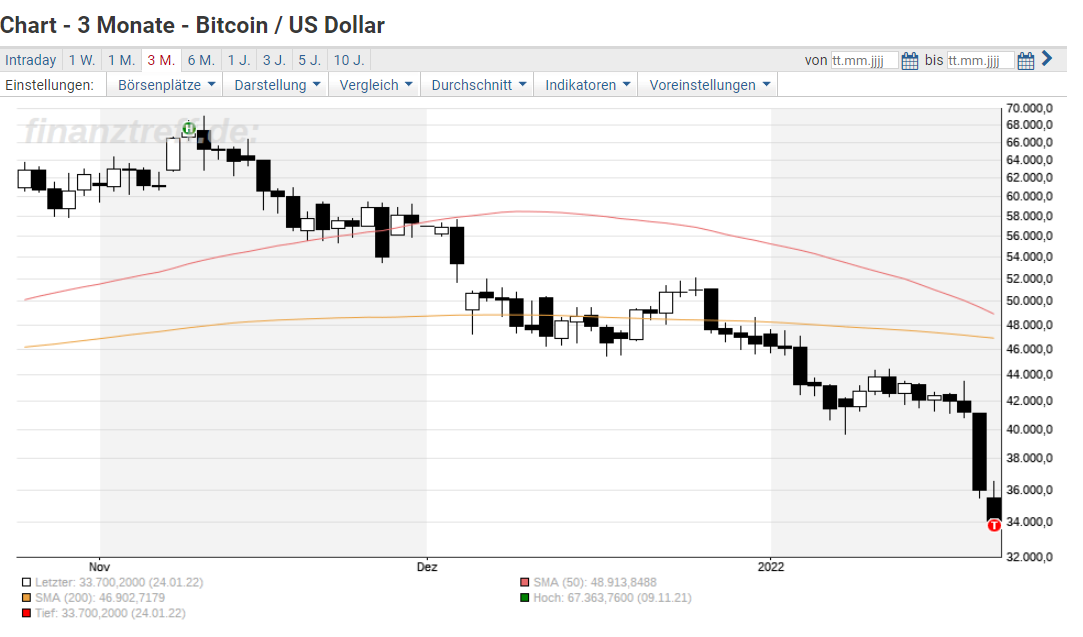This screenshot has width=1083, height=637.
Task: Click the 32.000,0 y-axis value
Action: click(x=1029, y=557)
